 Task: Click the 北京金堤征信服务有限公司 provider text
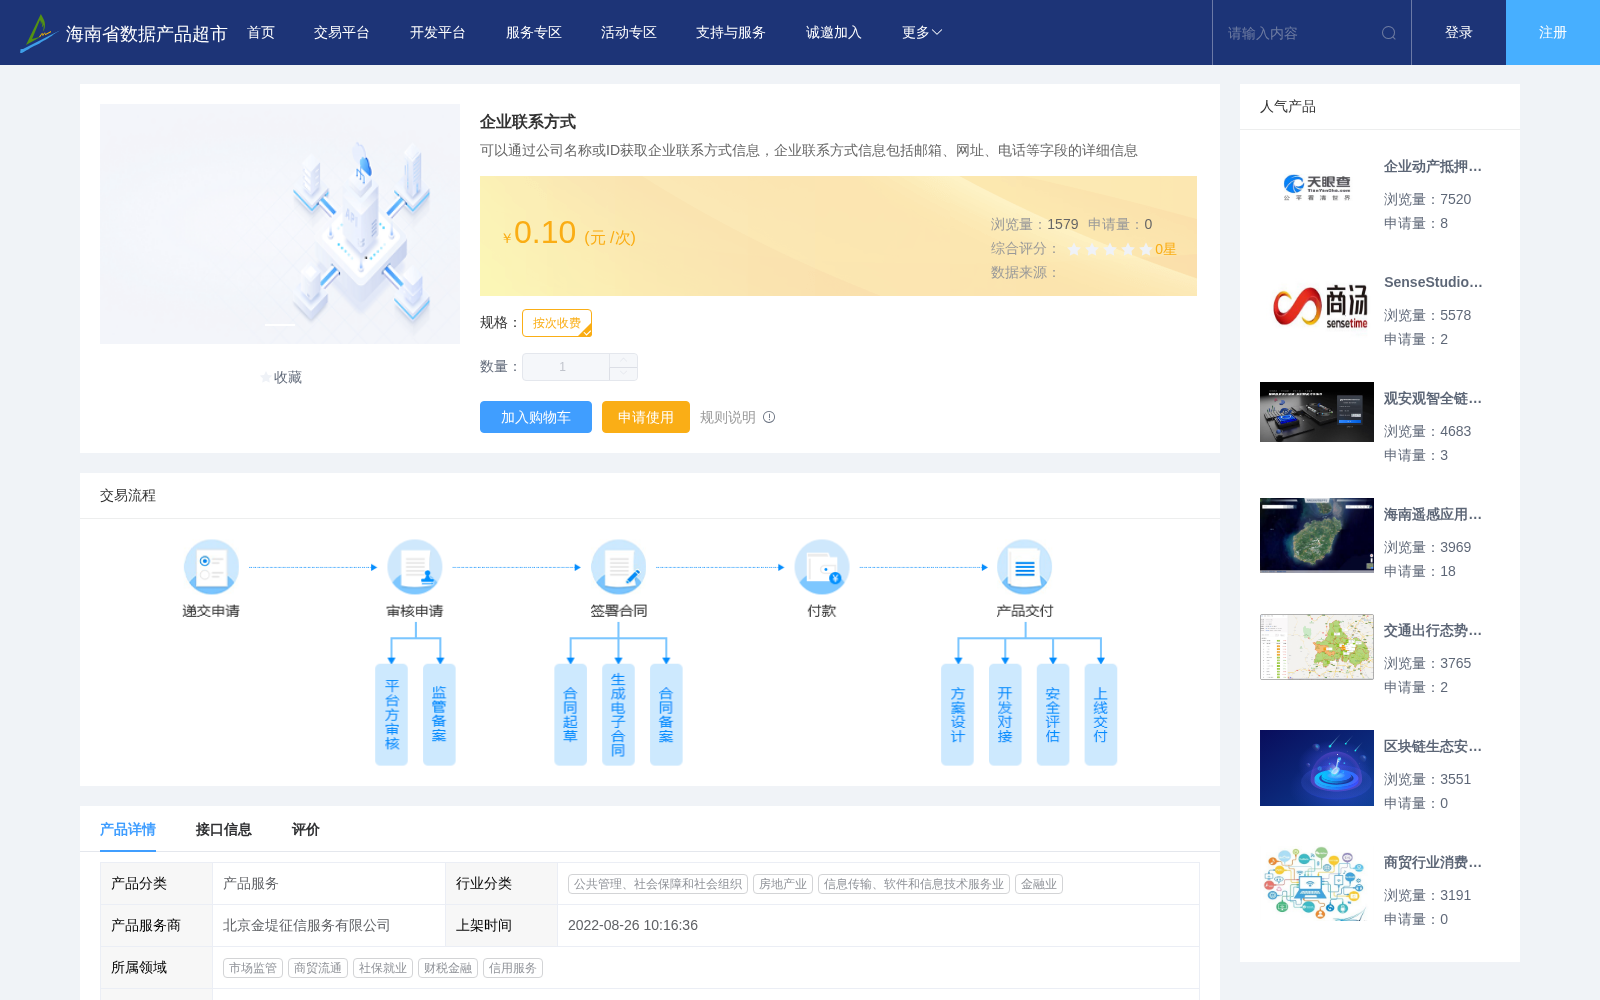tap(307, 925)
